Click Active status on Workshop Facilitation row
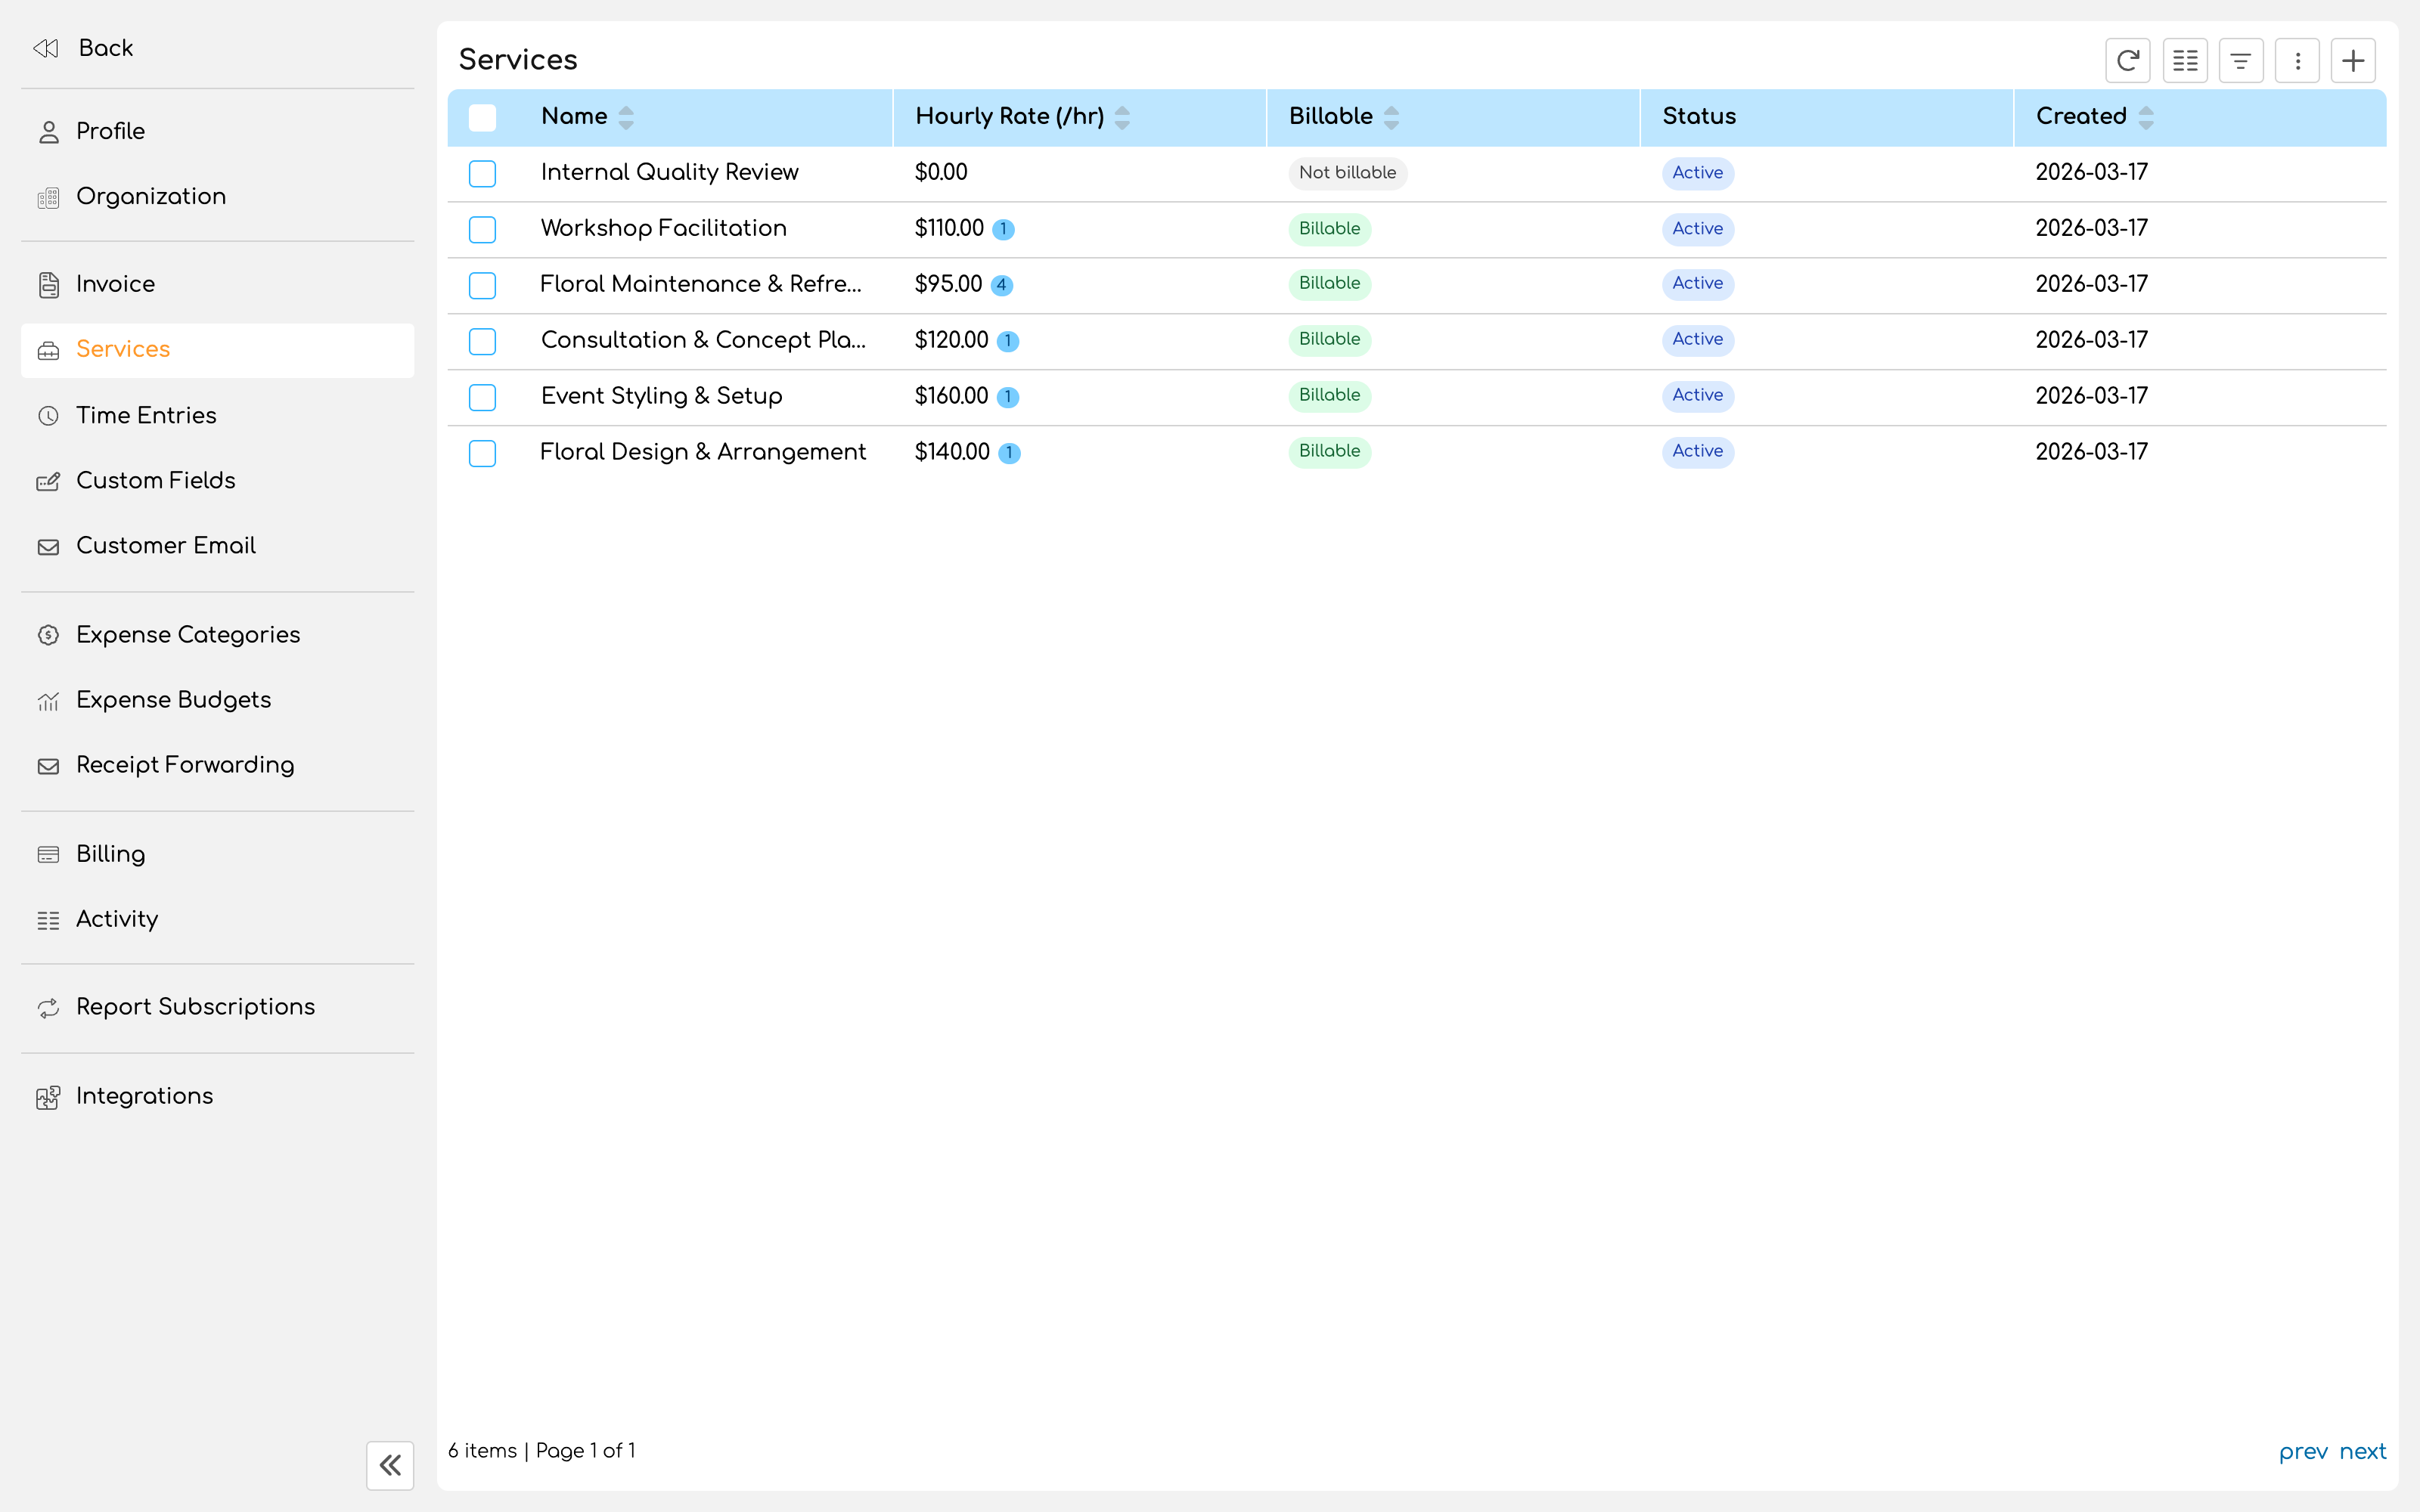This screenshot has height=1512, width=2420. 1697,229
